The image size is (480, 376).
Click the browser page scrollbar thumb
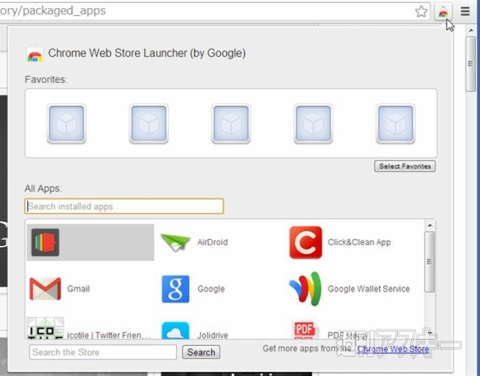[x=471, y=64]
